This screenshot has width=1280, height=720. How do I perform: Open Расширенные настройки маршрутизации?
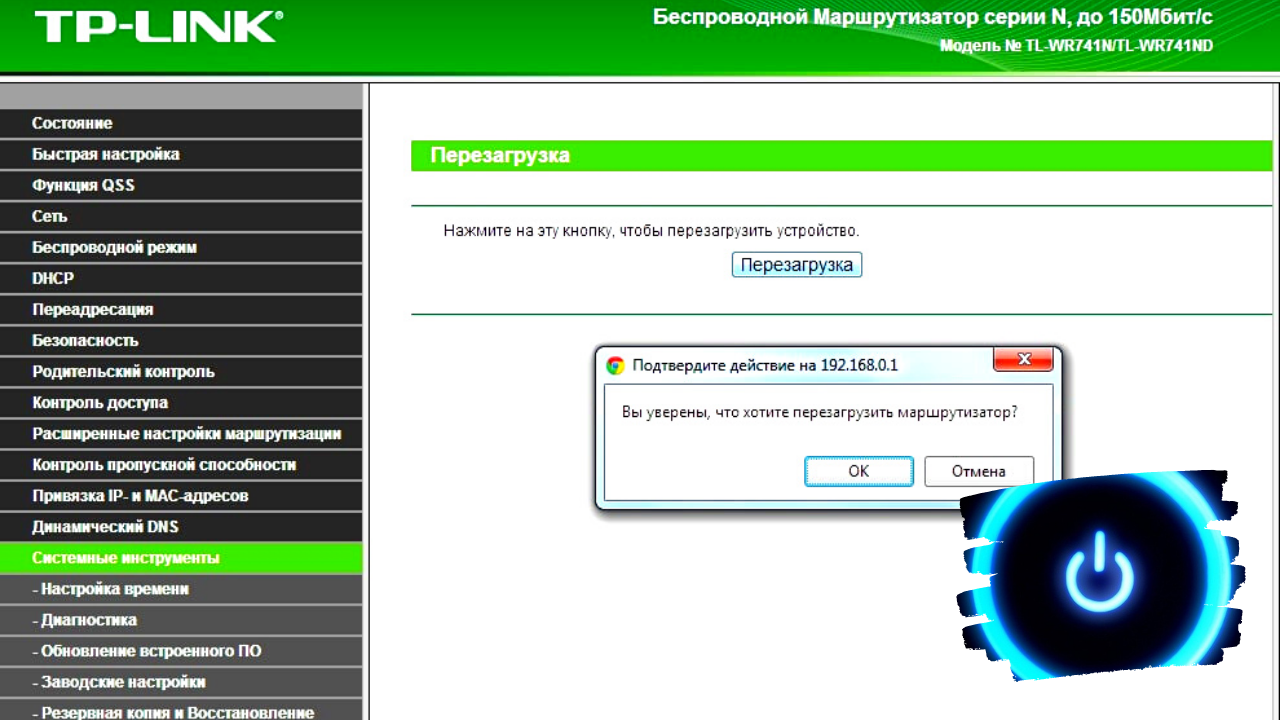tap(181, 433)
